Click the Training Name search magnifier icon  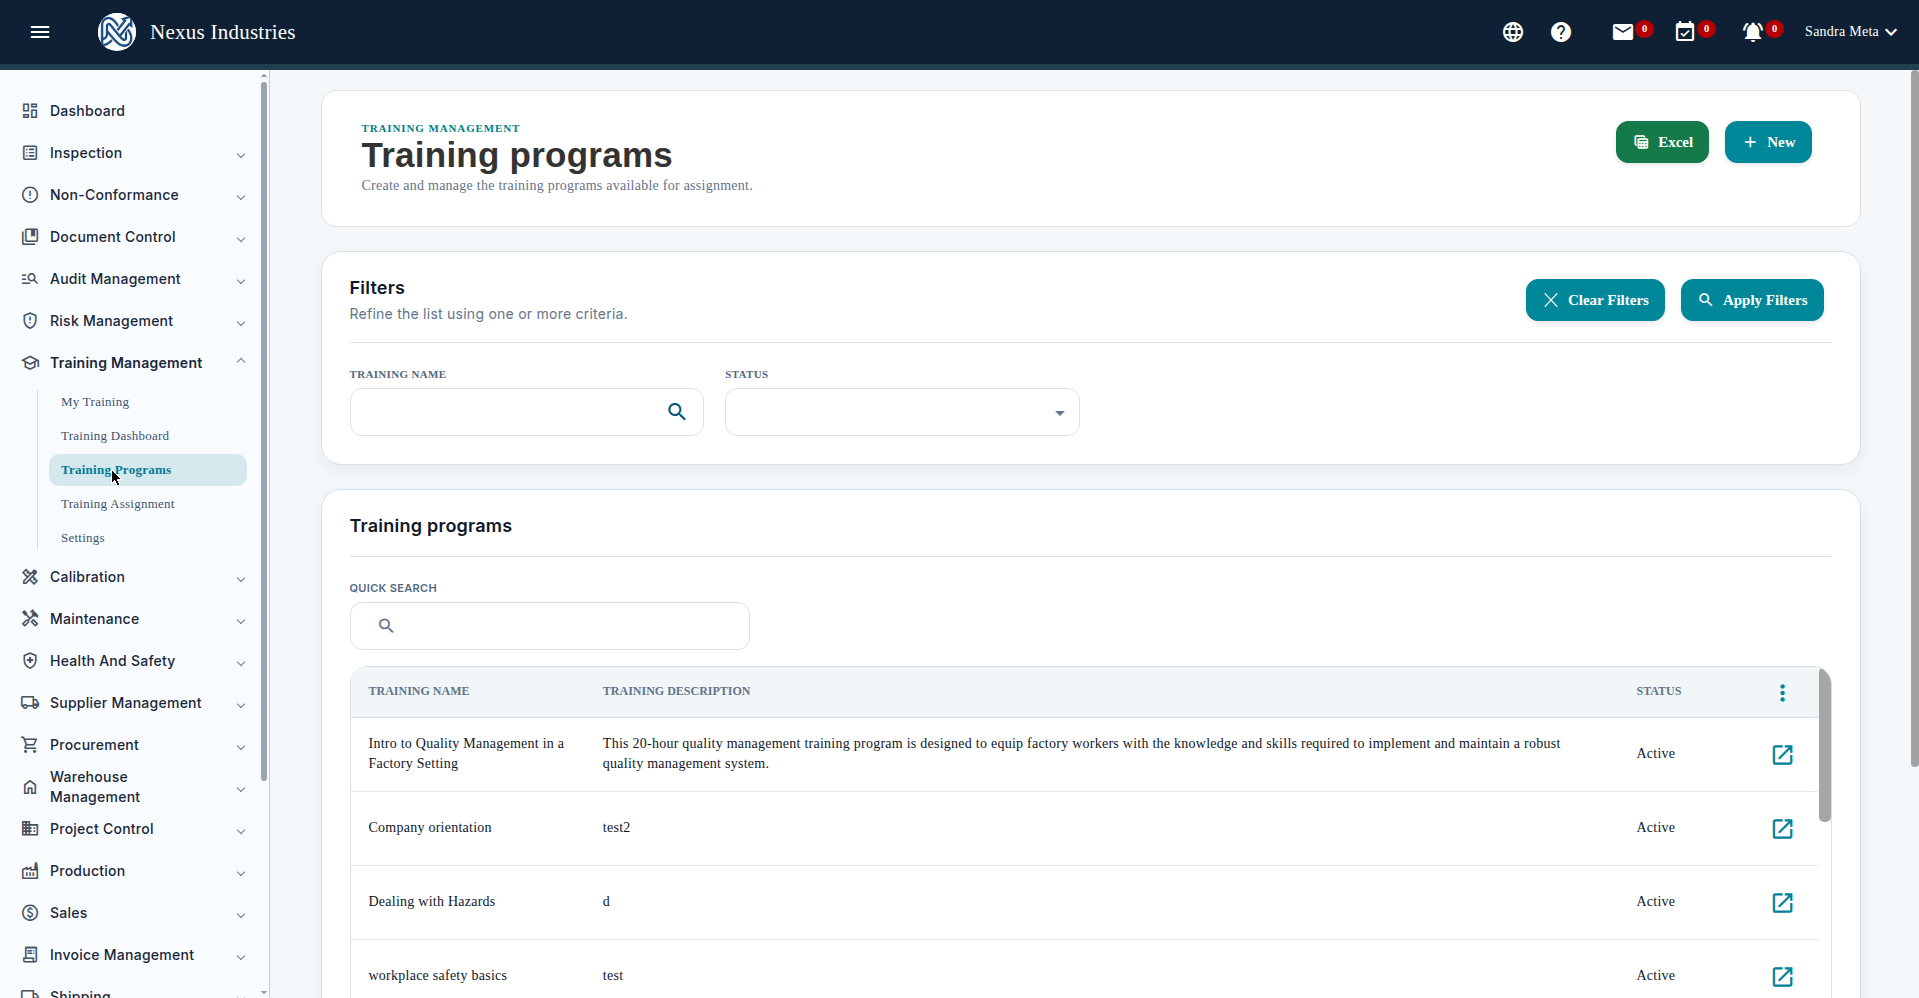coord(677,412)
